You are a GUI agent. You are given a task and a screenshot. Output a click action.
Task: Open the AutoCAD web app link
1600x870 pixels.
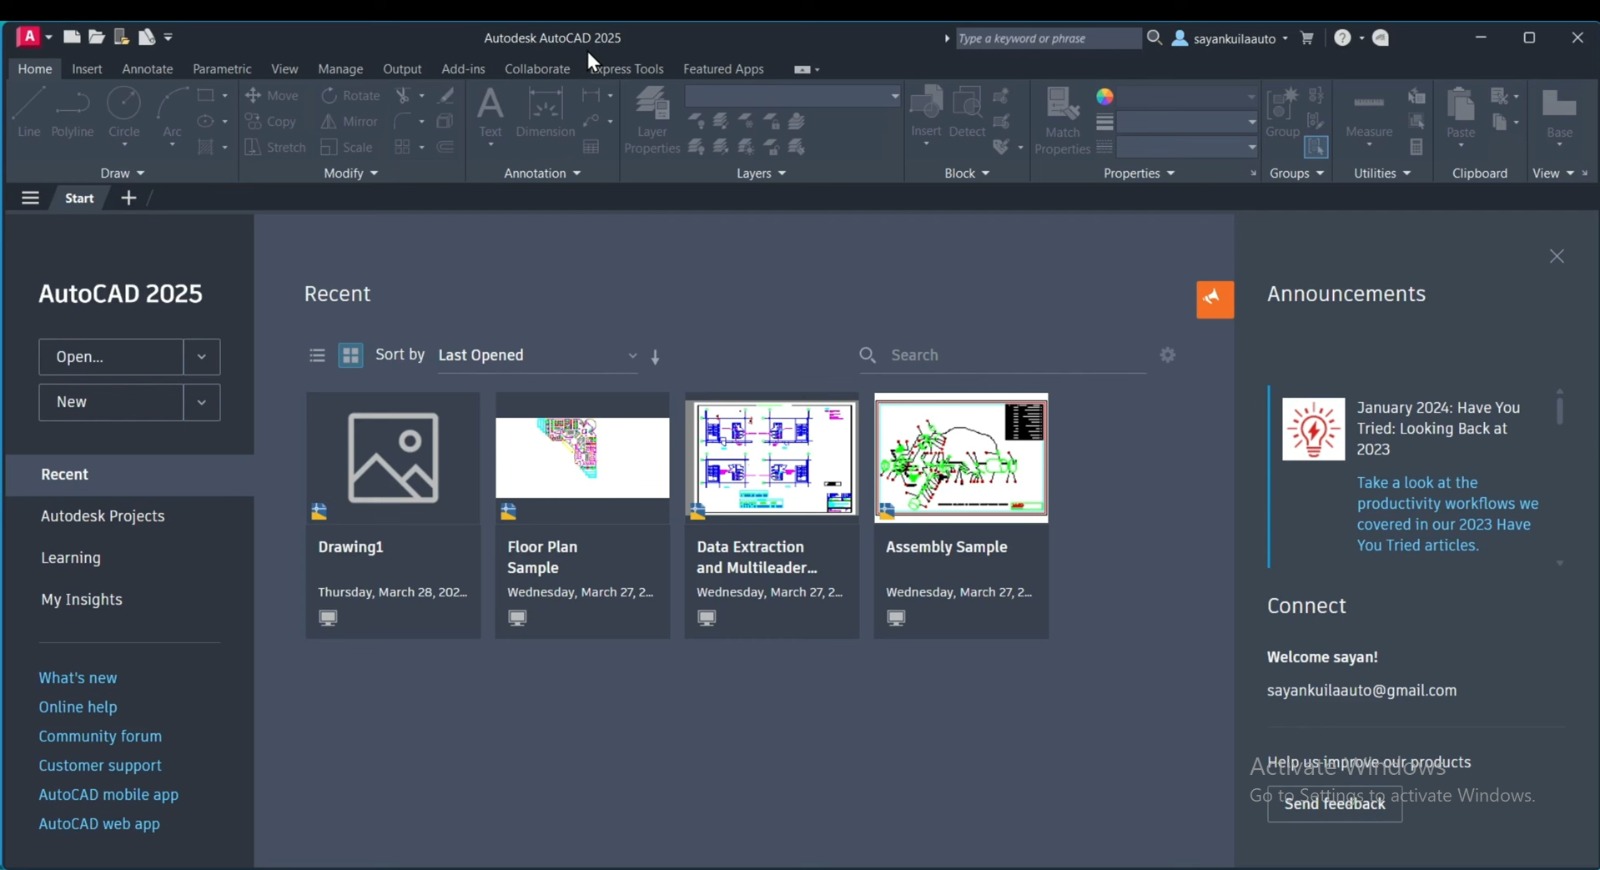(x=99, y=824)
